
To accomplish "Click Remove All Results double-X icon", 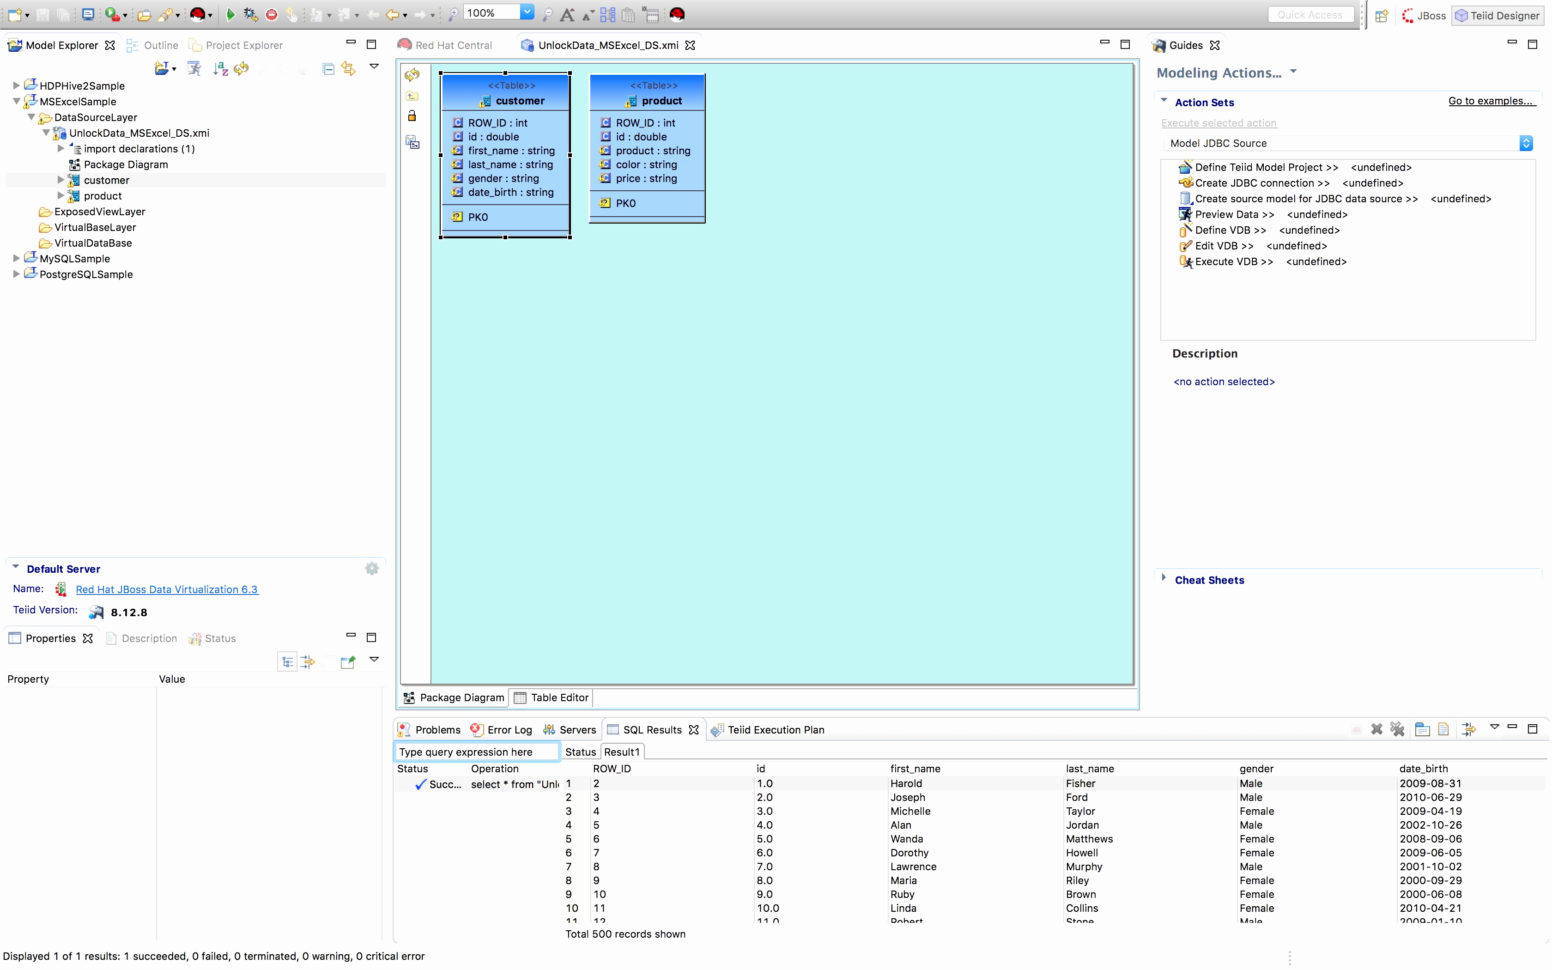I will (1397, 730).
